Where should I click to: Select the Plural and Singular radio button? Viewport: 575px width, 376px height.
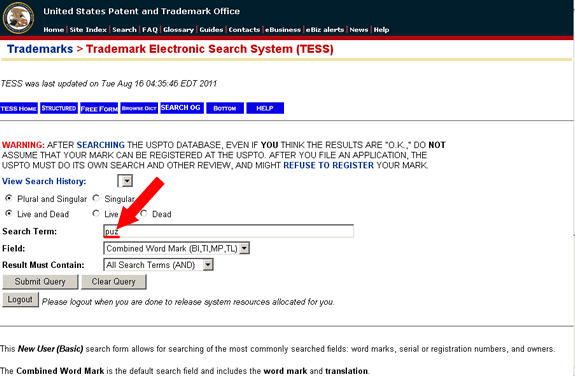point(9,198)
